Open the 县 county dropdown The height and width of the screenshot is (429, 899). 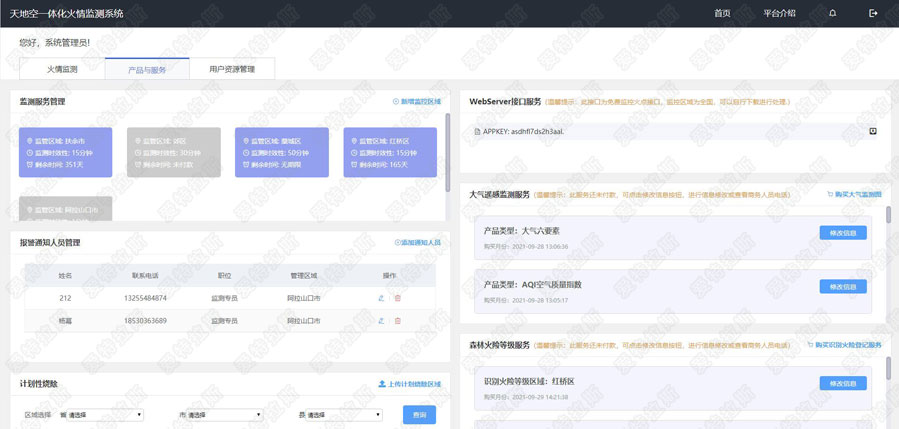[x=345, y=414]
